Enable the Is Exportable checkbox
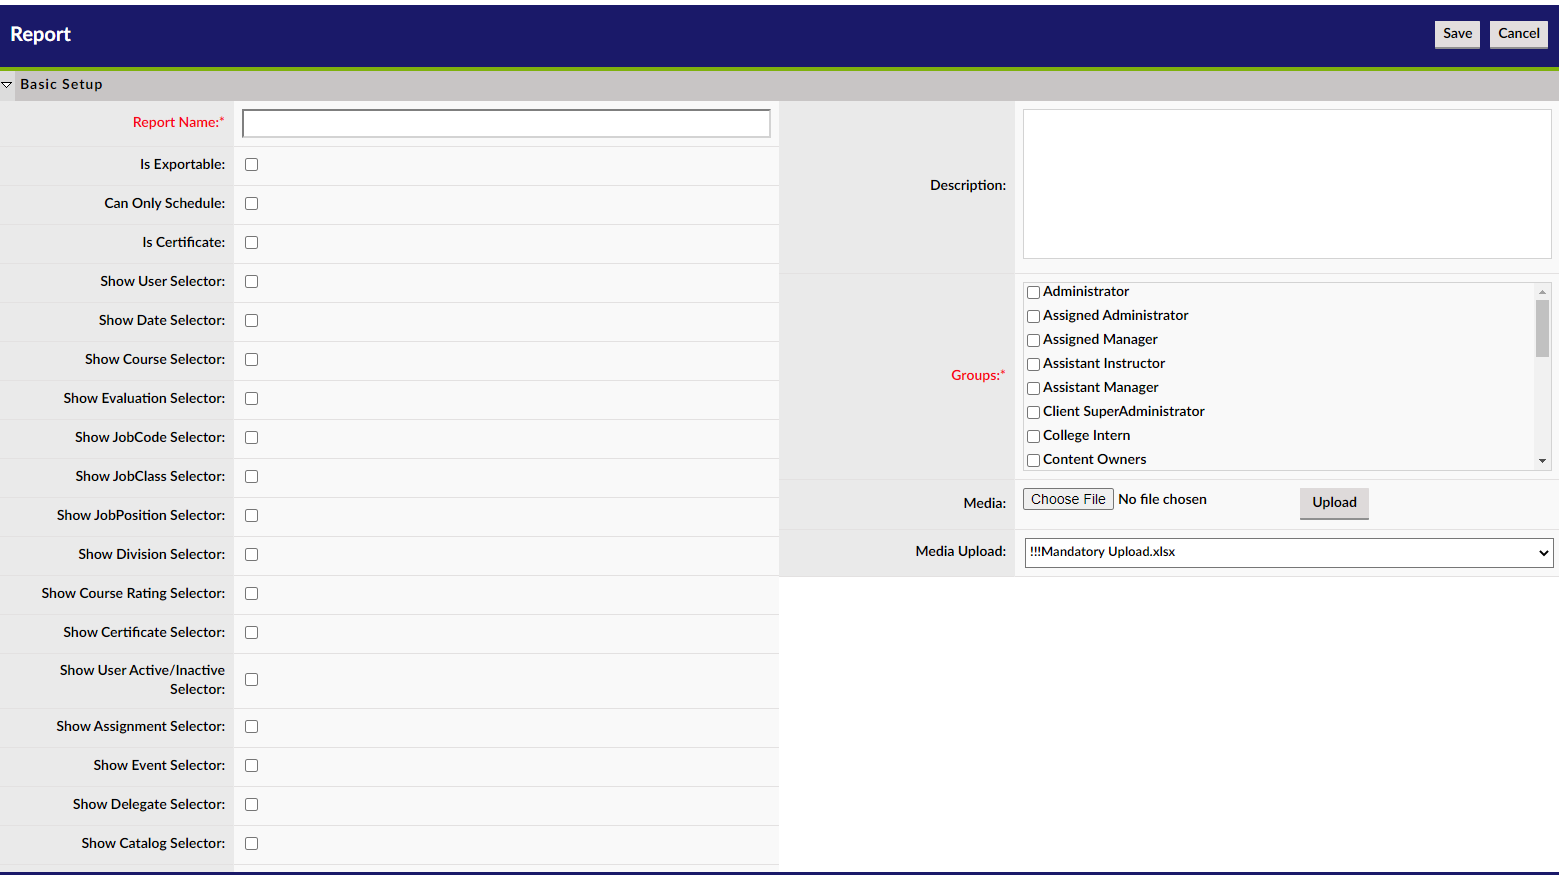Viewport: 1559px width, 875px height. coord(252,165)
